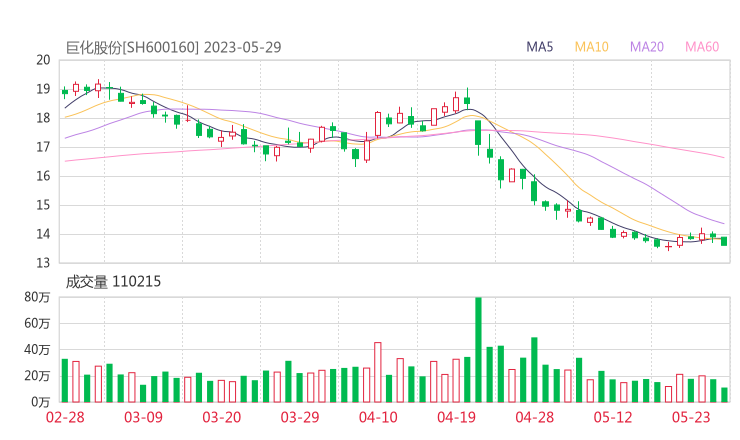The height and width of the screenshot is (440, 740).
Task: Click the MA60 legend label
Action: pos(702,47)
